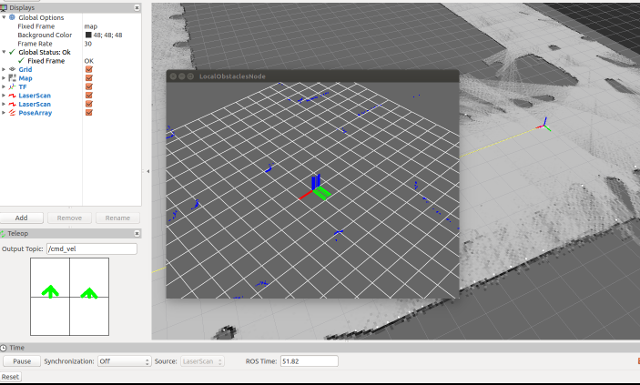Select the Map display icon
This screenshot has width=640, height=385.
12,78
